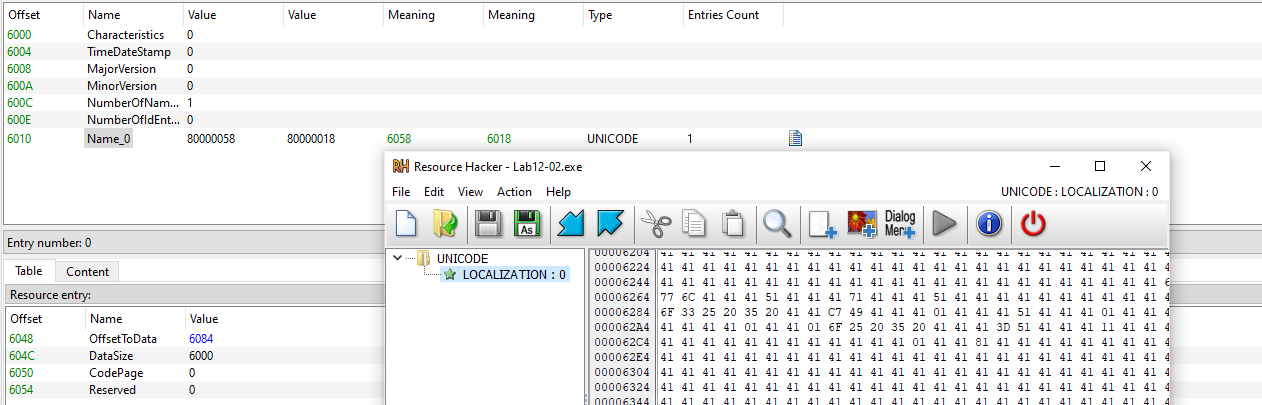The height and width of the screenshot is (405, 1262).
Task: Click the DataSize value 6000
Action: (x=200, y=355)
